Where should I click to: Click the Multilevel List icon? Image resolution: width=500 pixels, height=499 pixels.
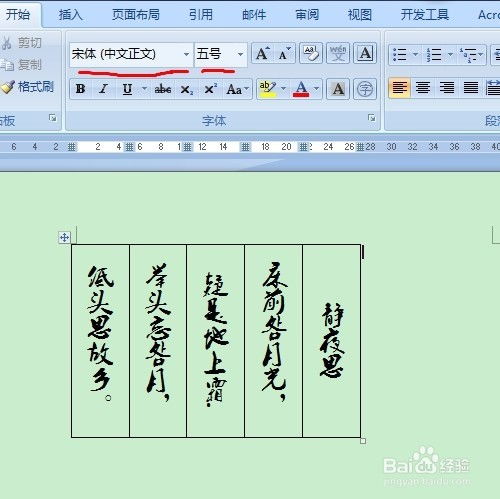468,54
